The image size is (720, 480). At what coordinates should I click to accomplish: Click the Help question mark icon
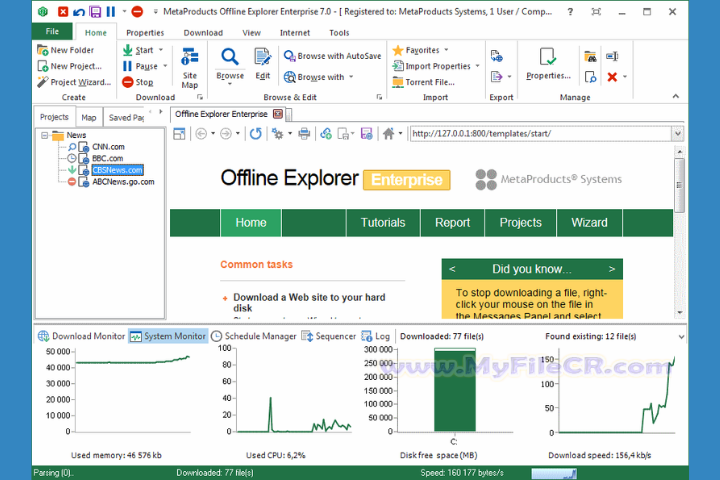coord(570,12)
